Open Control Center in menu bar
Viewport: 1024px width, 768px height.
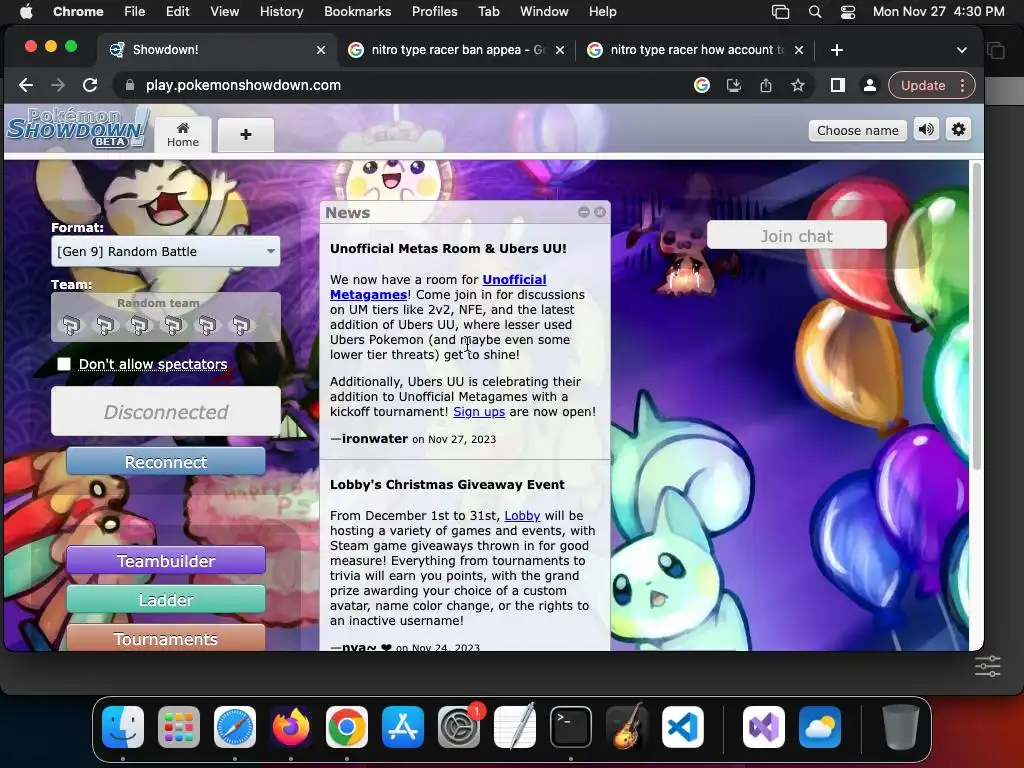848,11
